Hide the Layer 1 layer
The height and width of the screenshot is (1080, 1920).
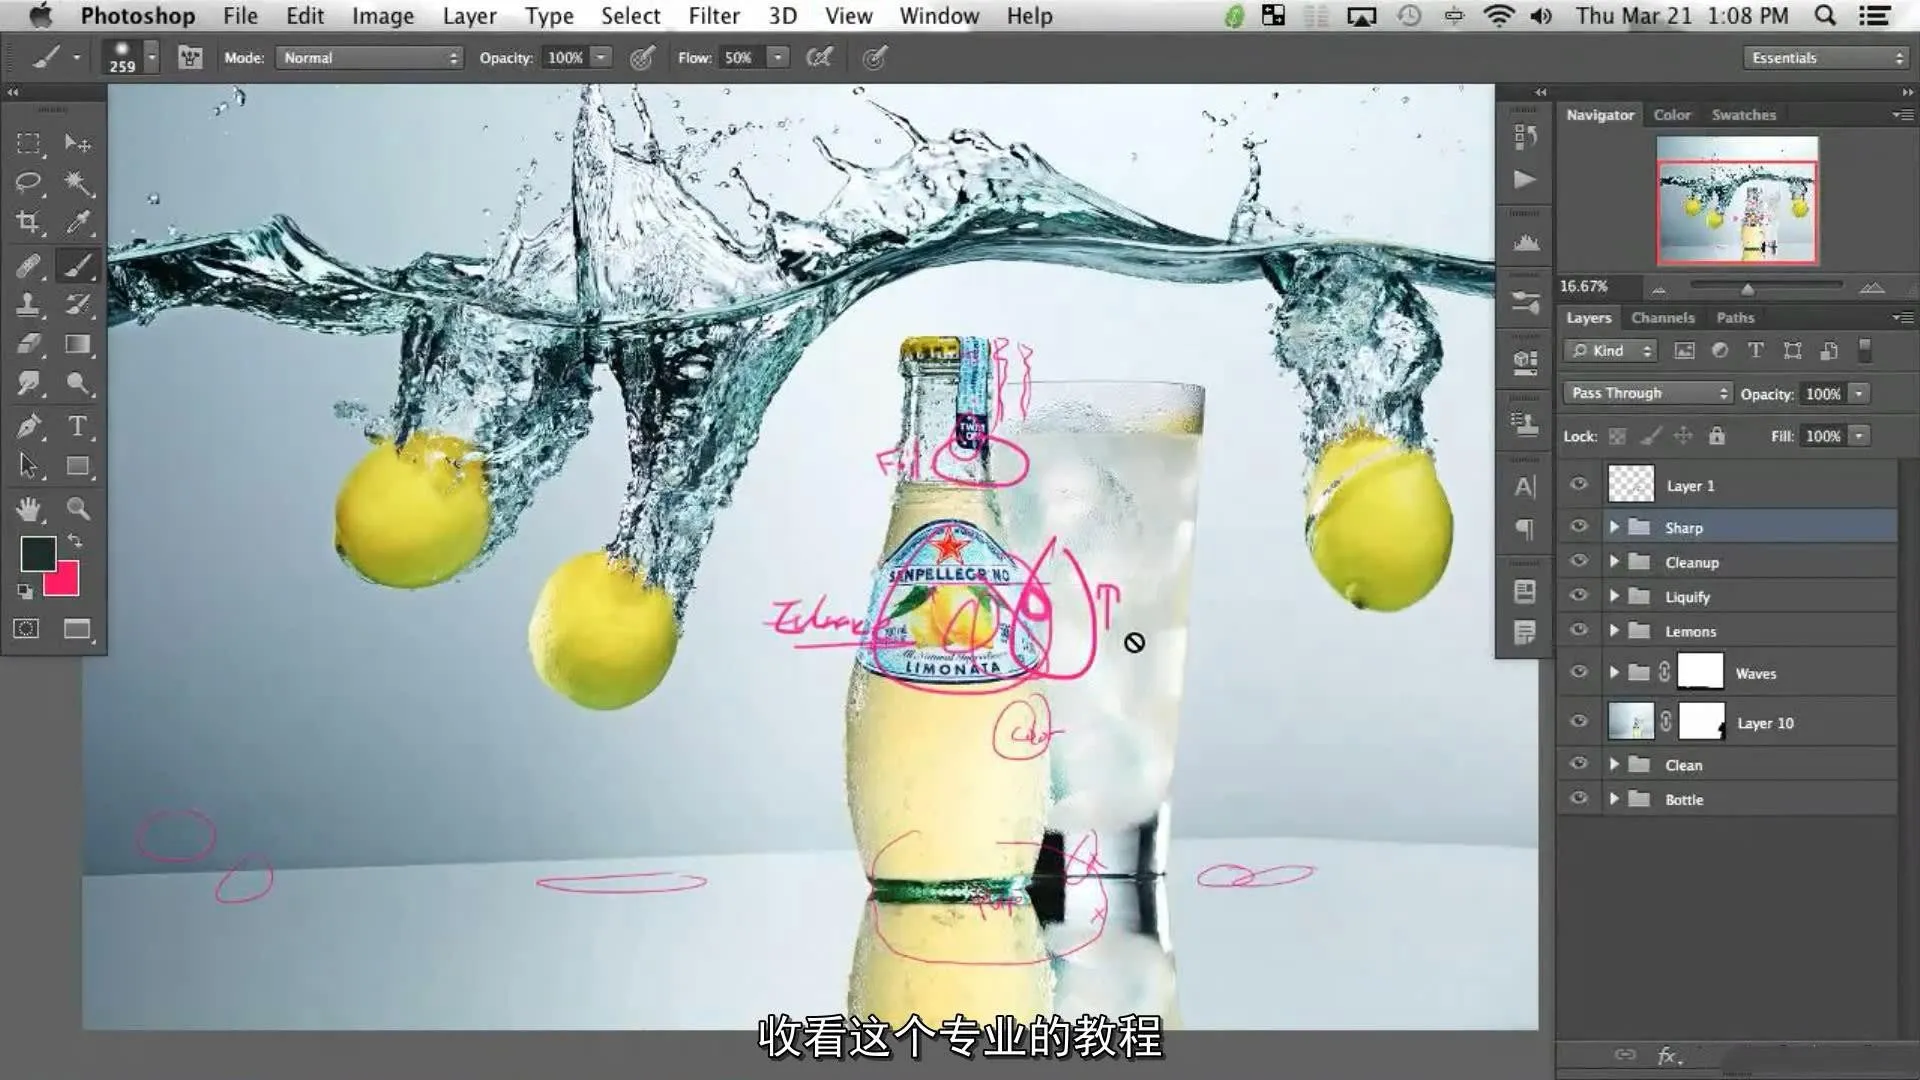pos(1579,484)
